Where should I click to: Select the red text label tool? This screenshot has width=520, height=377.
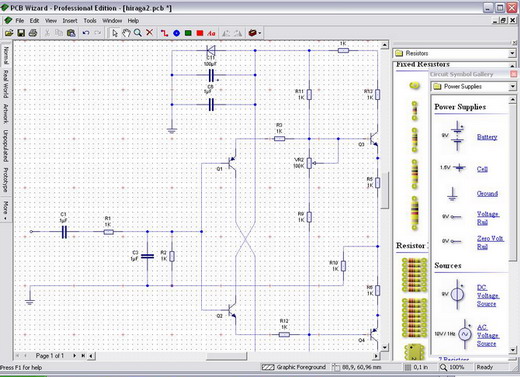tap(211, 33)
